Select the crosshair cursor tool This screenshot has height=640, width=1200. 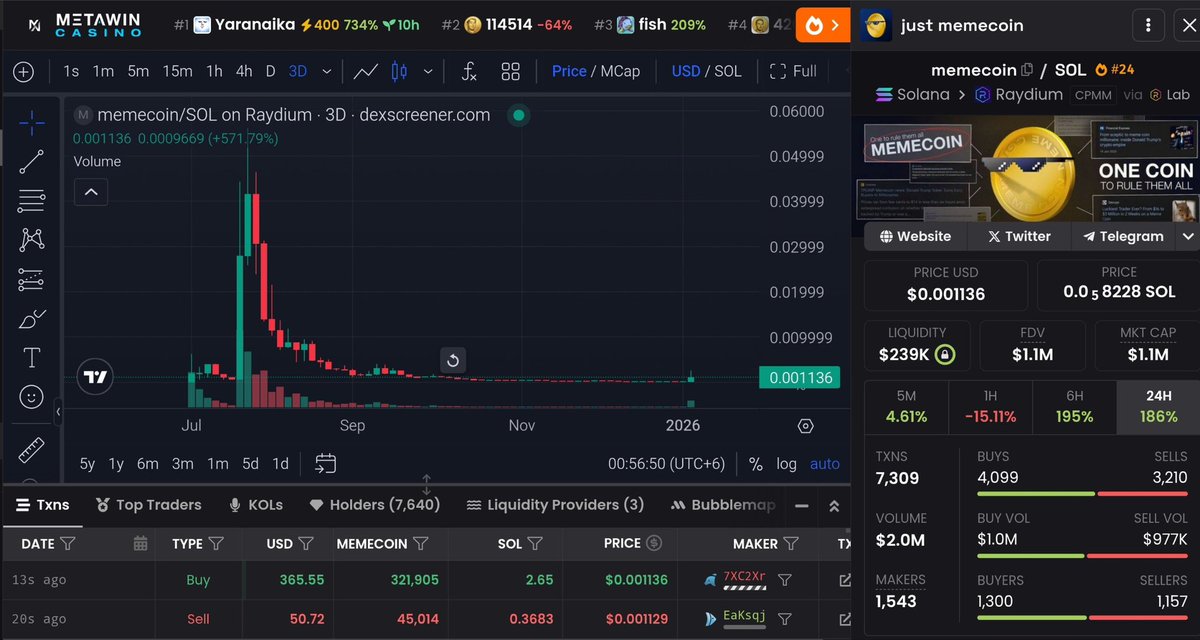31,121
